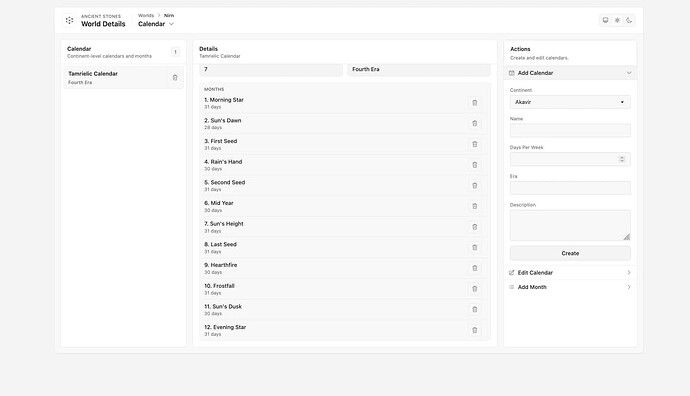The width and height of the screenshot is (690, 396).
Task: Click the Actions panel heading
Action: [520, 49]
